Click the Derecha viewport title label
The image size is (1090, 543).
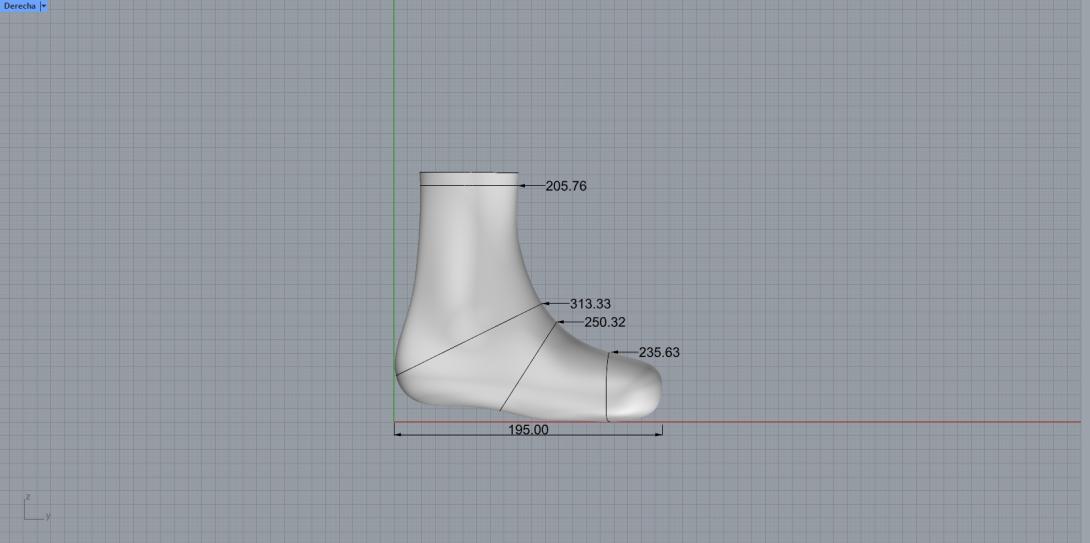[19, 6]
